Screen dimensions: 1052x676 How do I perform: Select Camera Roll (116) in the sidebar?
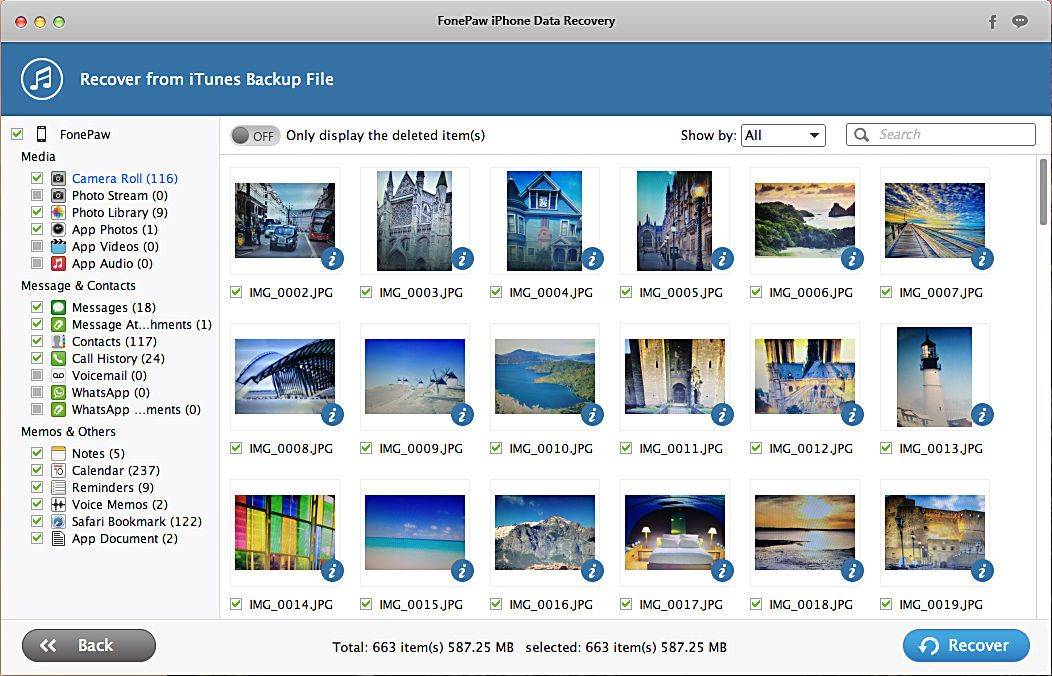point(124,179)
